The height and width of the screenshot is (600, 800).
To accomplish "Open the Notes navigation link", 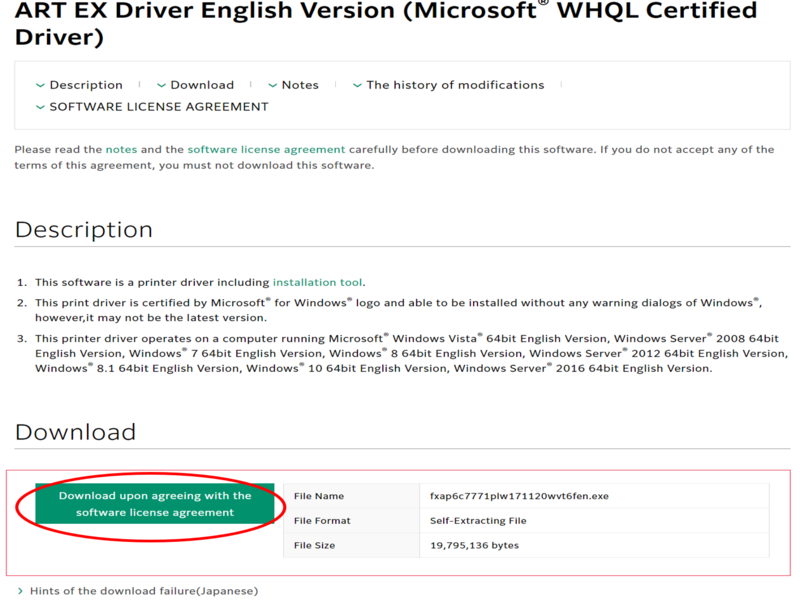I will pyautogui.click(x=300, y=85).
